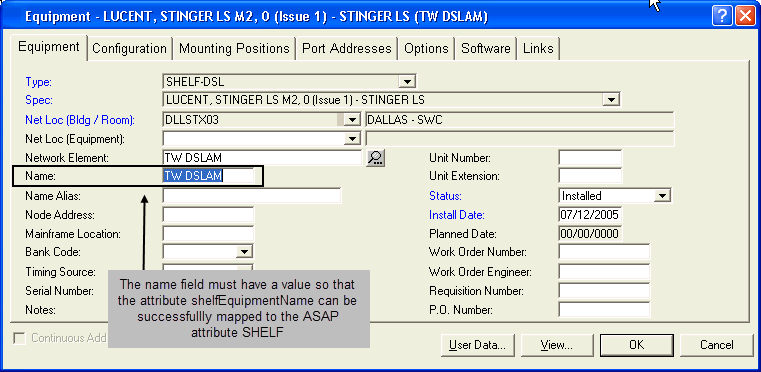
Task: Open the Mounting Positions tab
Action: click(234, 49)
